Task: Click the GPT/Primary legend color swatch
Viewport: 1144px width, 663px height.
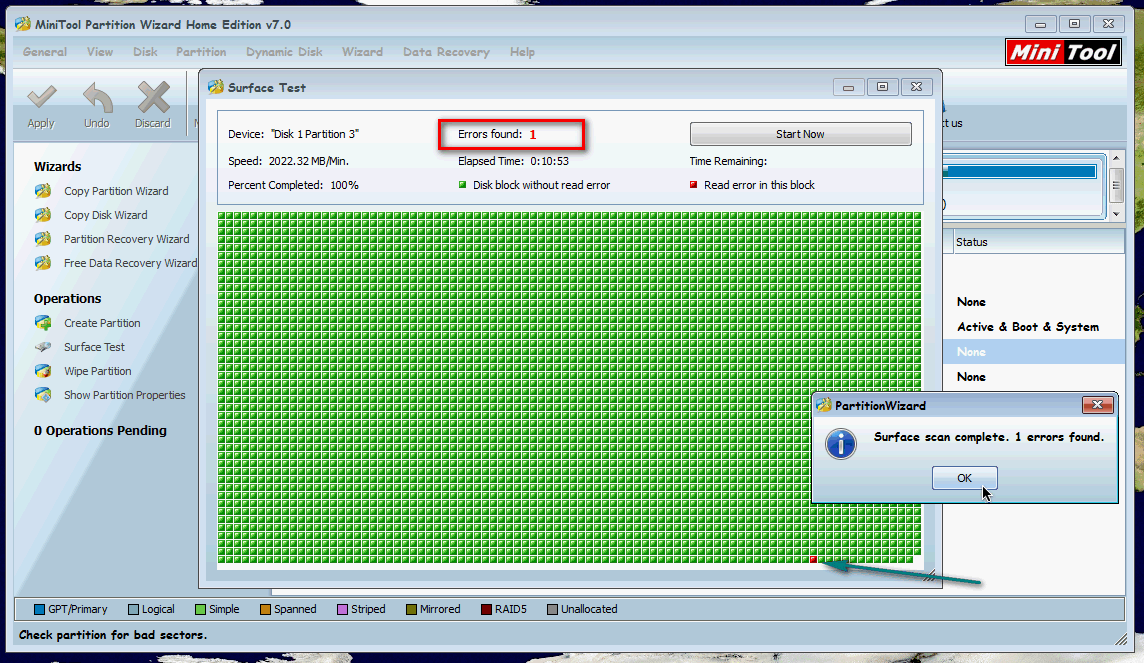Action: (39, 609)
